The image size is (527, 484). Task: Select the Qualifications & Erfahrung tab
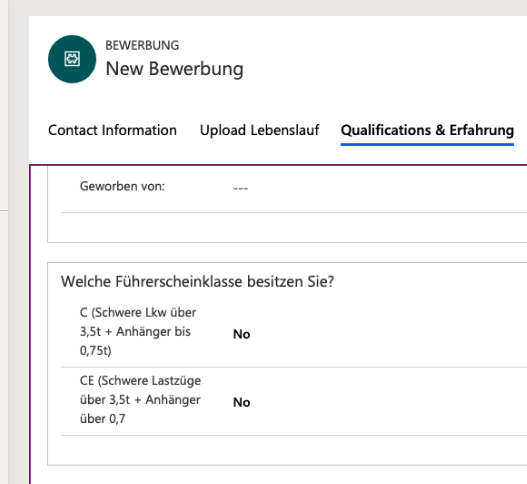(x=427, y=130)
